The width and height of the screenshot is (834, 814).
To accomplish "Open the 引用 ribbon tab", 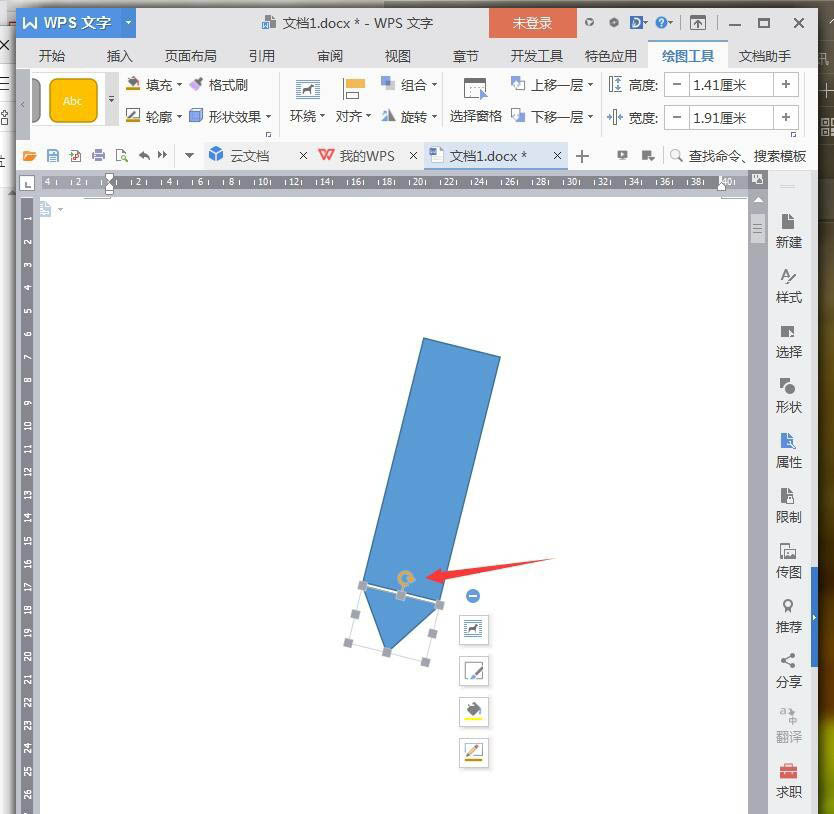I will click(262, 56).
